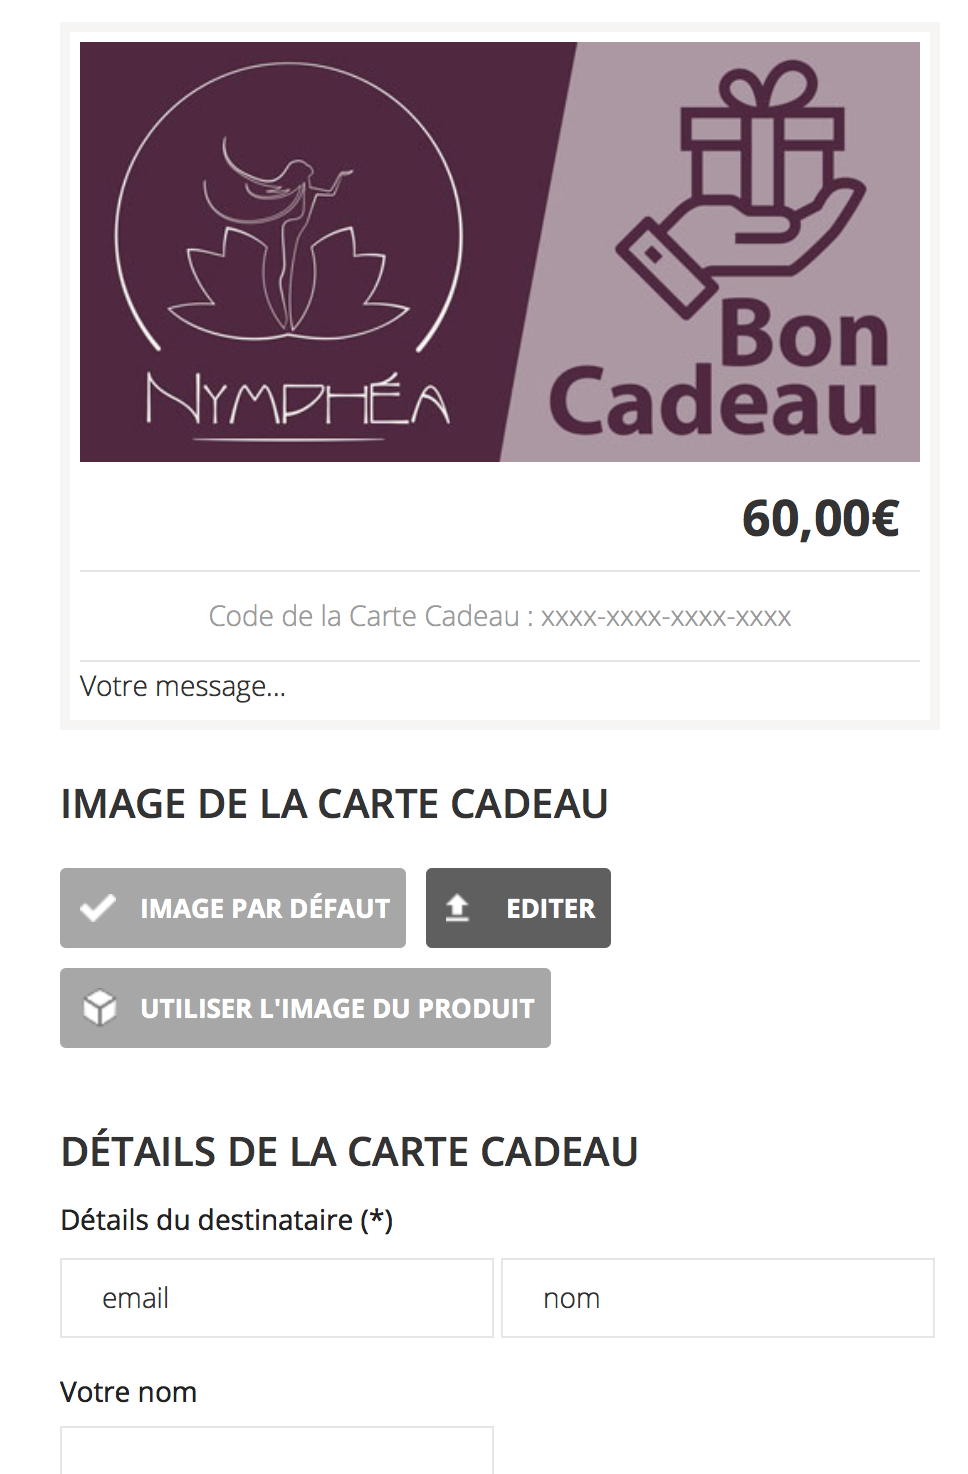968x1474 pixels.
Task: Click the gift card code line
Action: [x=500, y=616]
